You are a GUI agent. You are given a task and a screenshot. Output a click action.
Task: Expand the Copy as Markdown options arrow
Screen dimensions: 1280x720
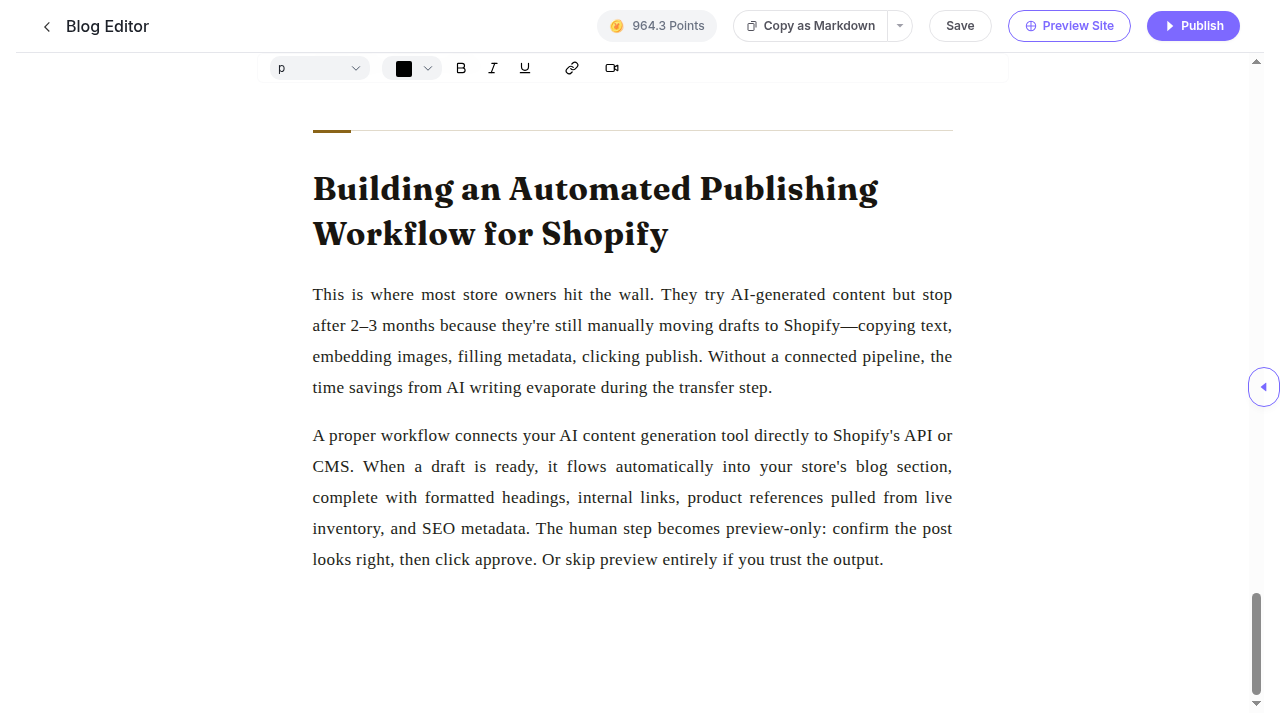click(900, 26)
